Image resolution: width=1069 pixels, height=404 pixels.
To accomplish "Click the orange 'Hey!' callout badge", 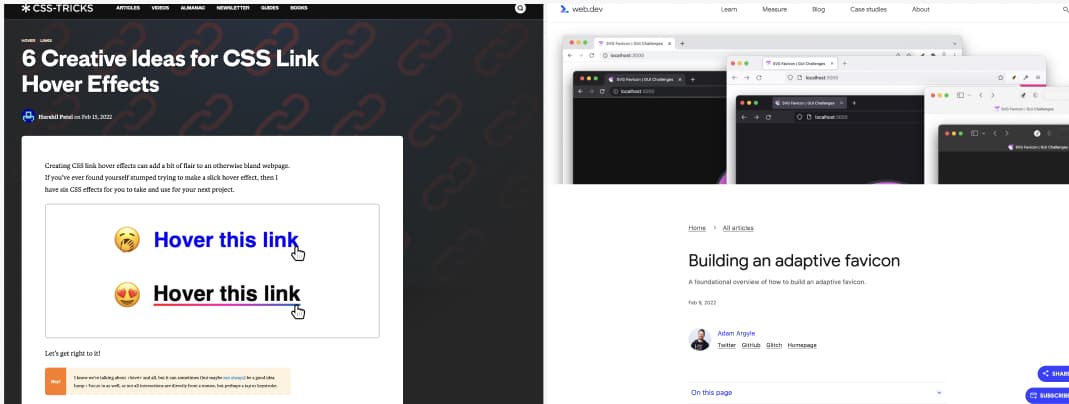I will (x=56, y=381).
